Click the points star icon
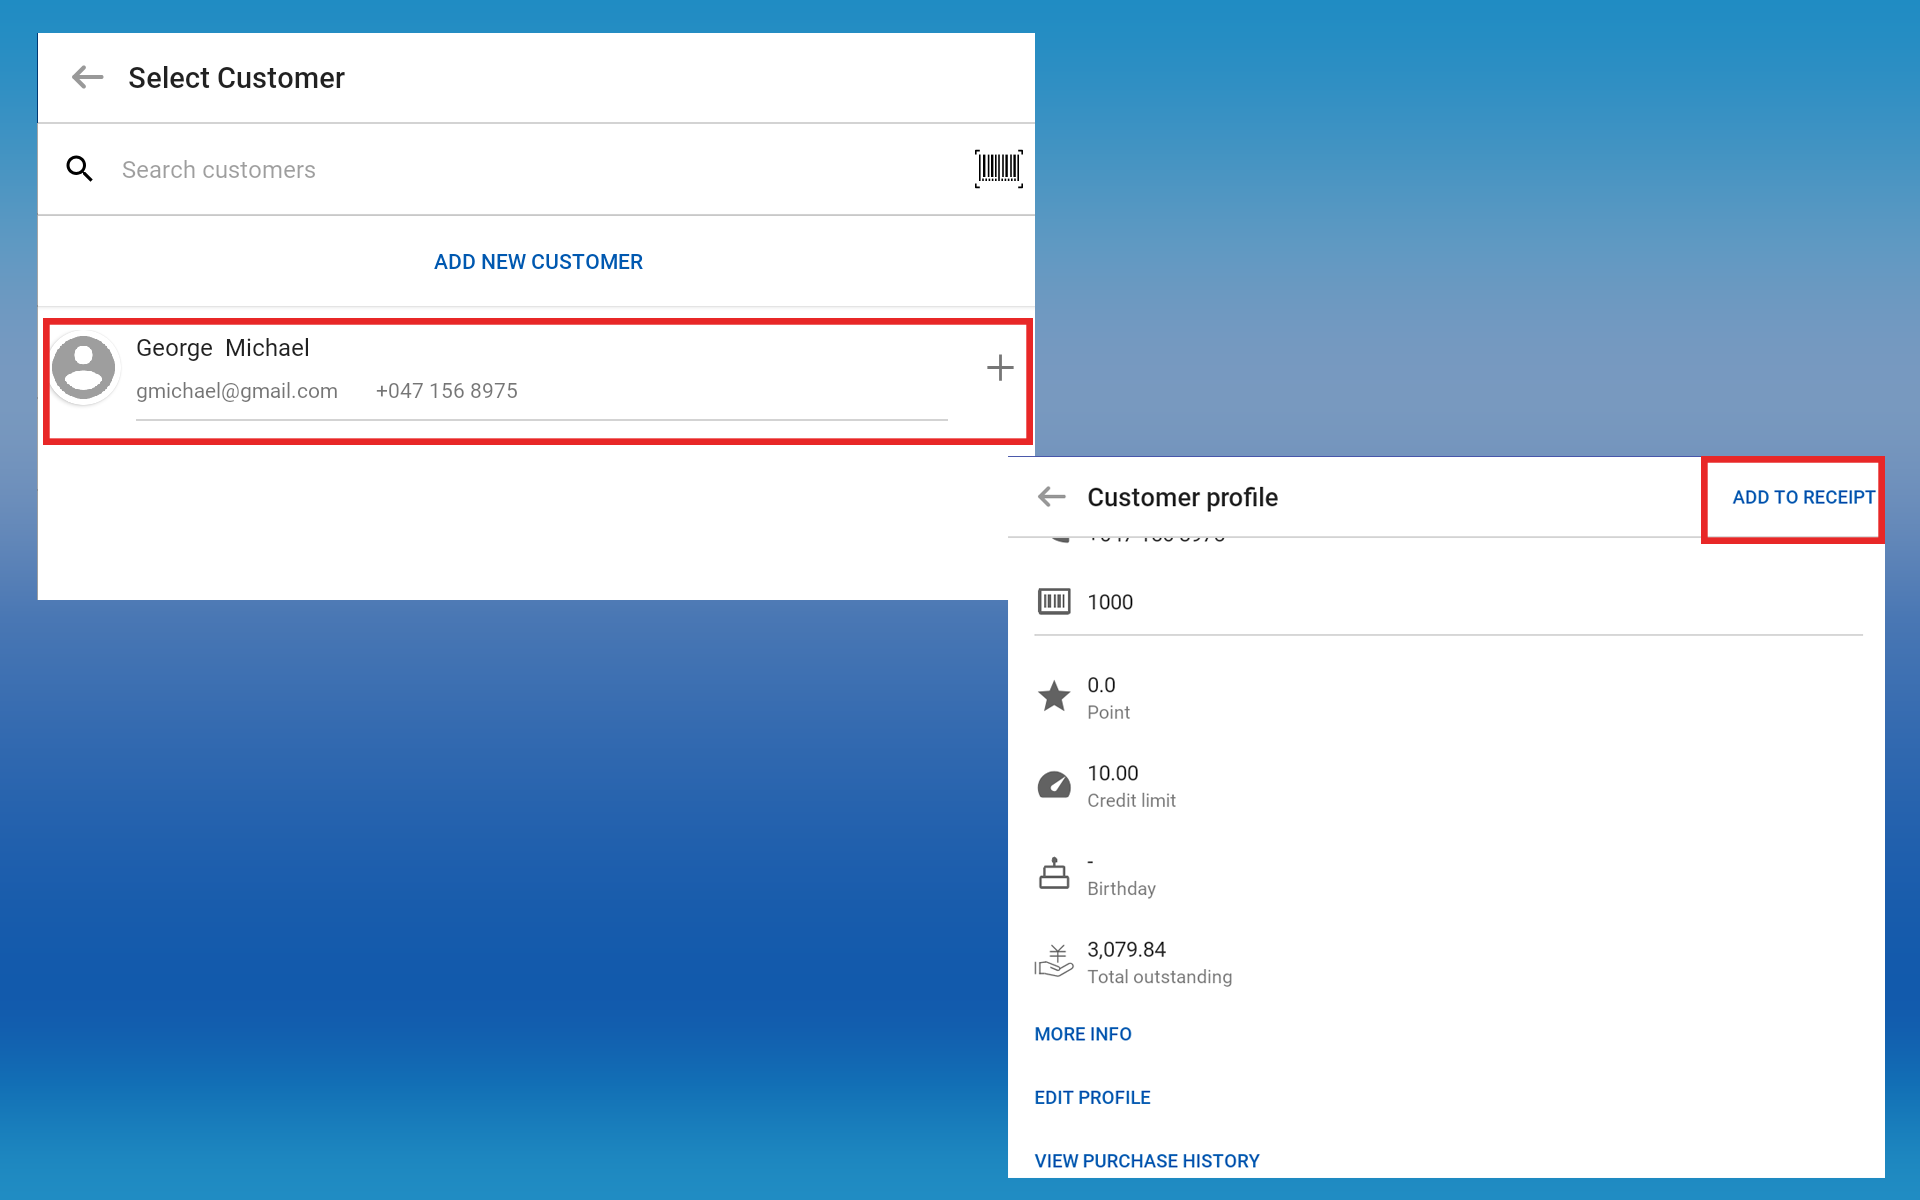 1054,696
